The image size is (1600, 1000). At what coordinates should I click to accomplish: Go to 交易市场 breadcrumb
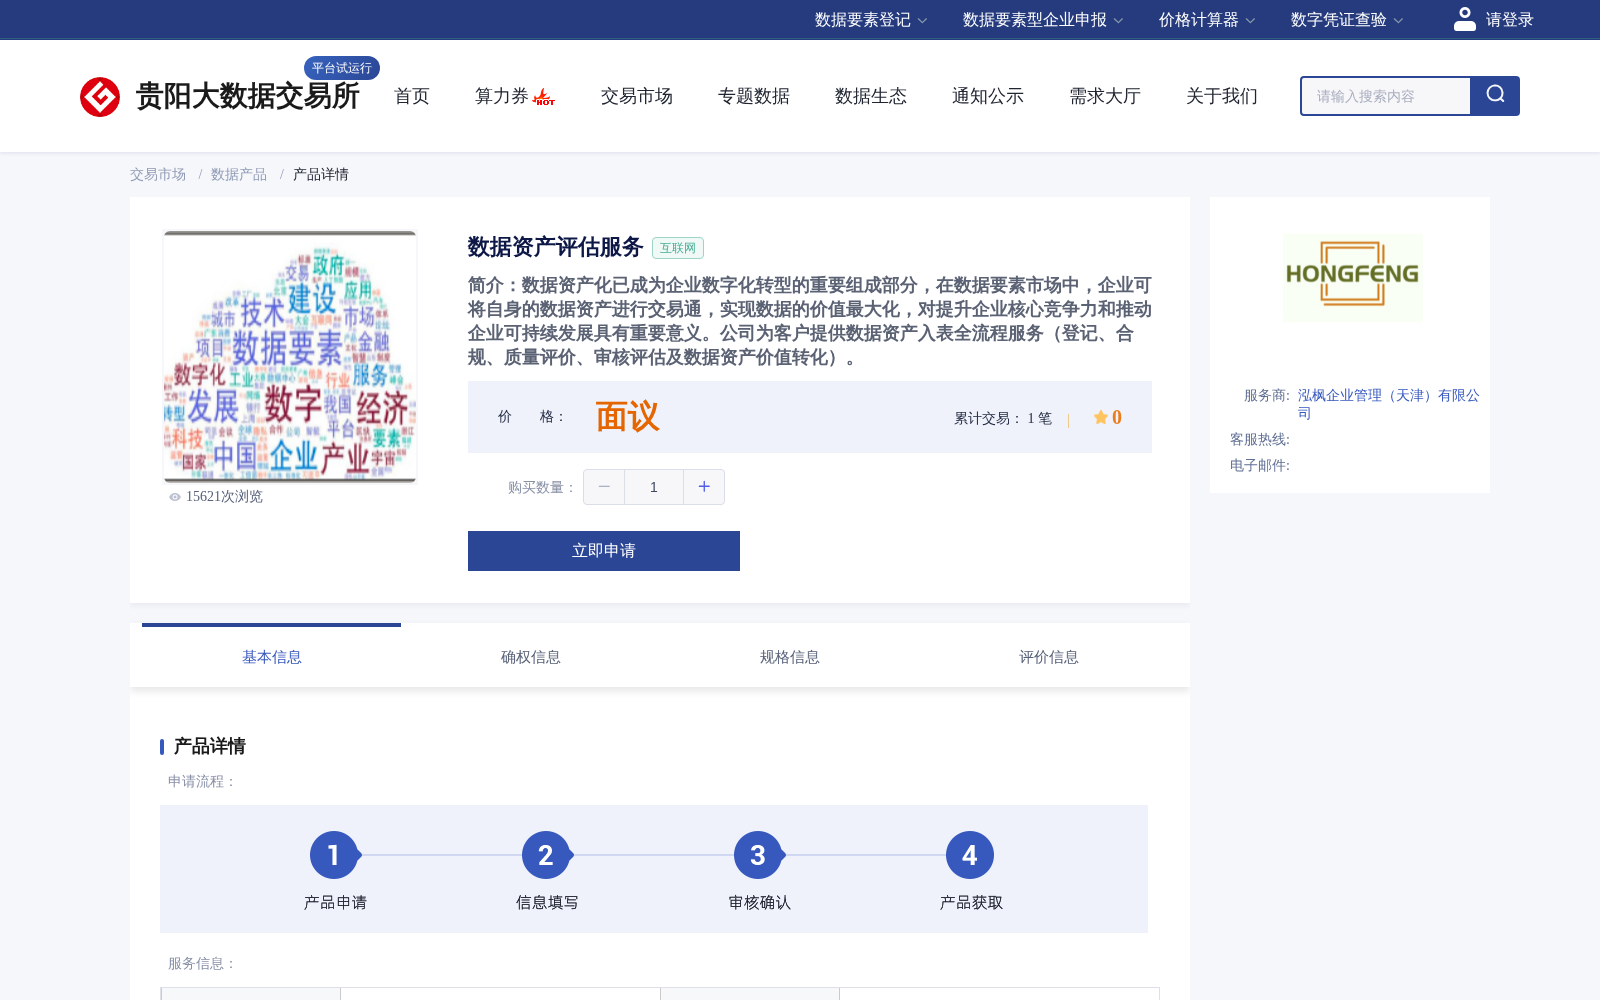point(158,174)
